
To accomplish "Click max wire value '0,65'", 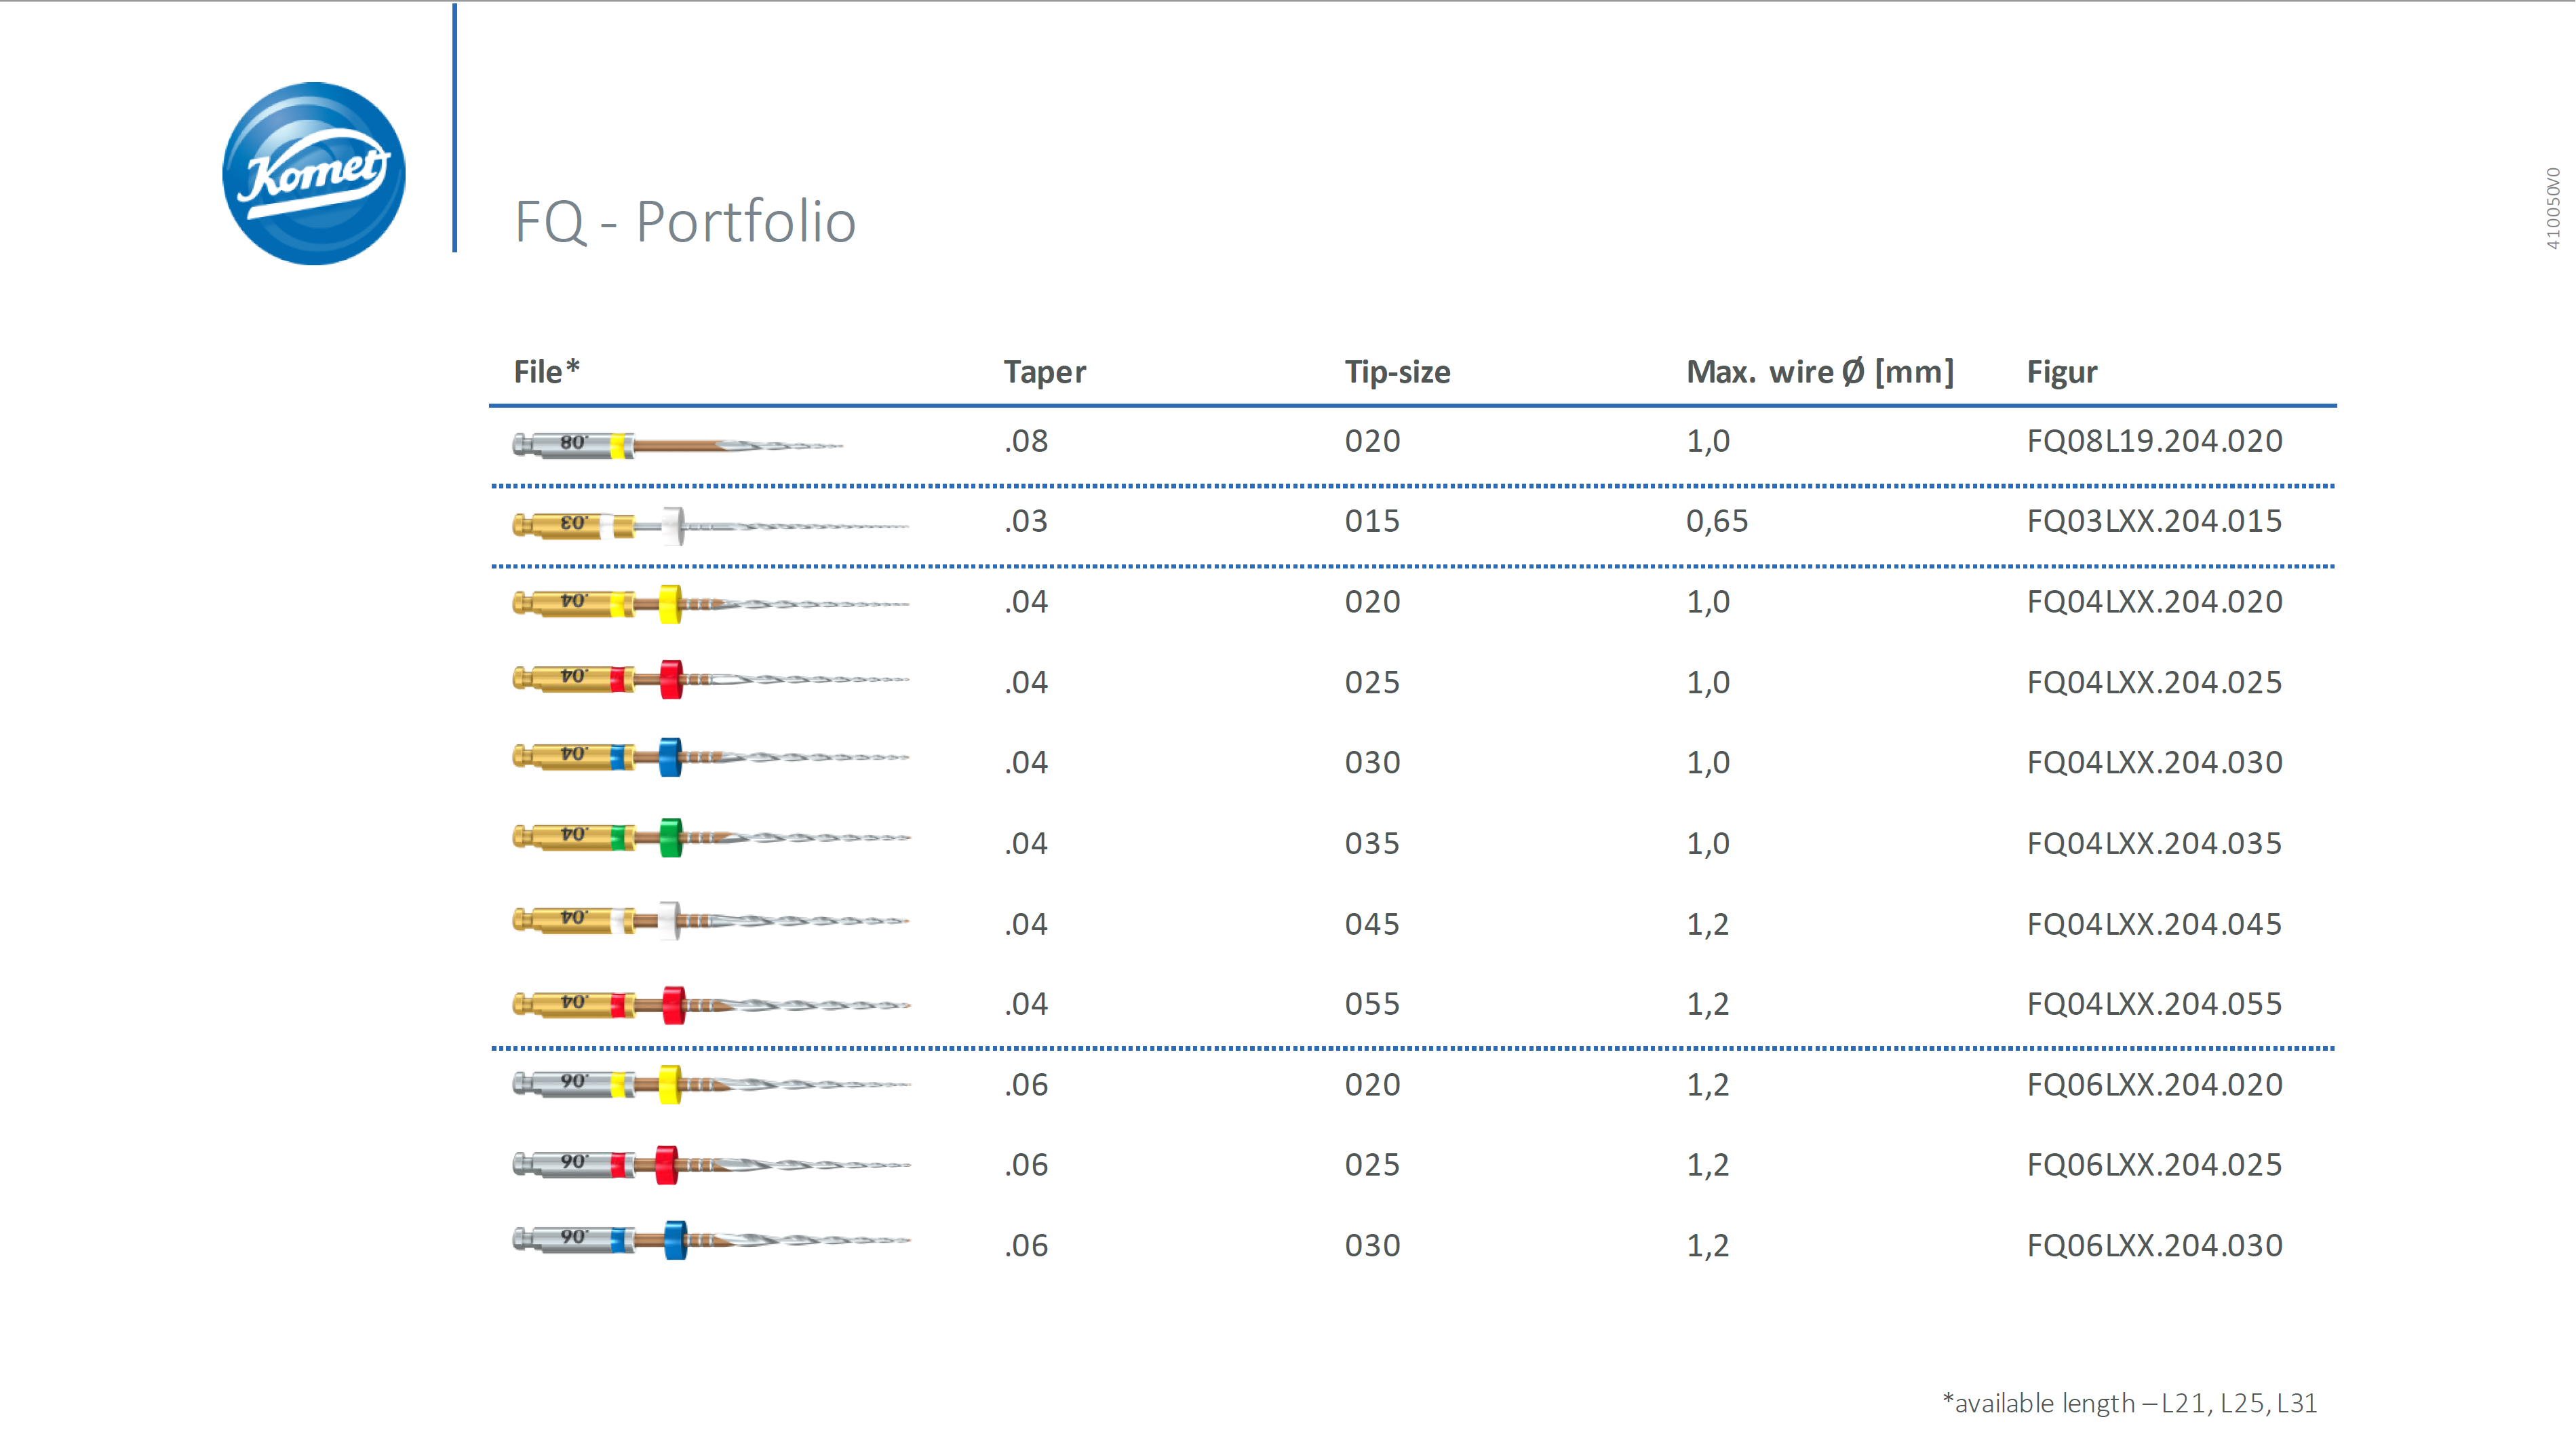I will (x=1717, y=521).
